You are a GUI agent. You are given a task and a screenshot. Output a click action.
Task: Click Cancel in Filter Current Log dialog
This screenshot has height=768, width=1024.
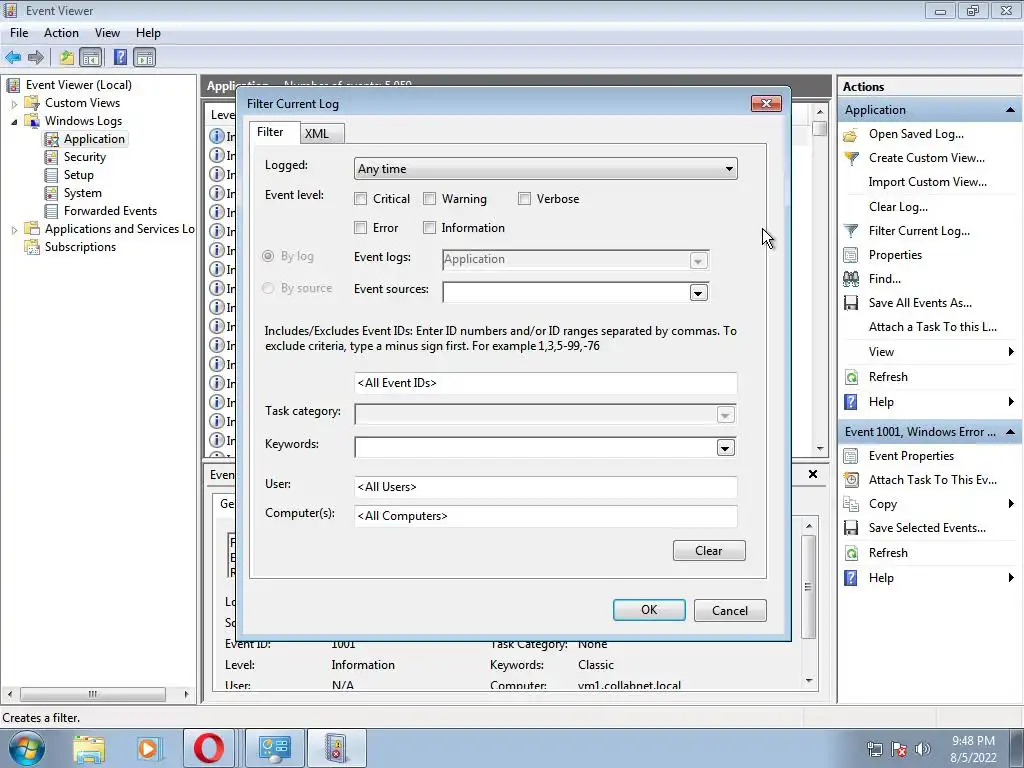click(x=729, y=610)
